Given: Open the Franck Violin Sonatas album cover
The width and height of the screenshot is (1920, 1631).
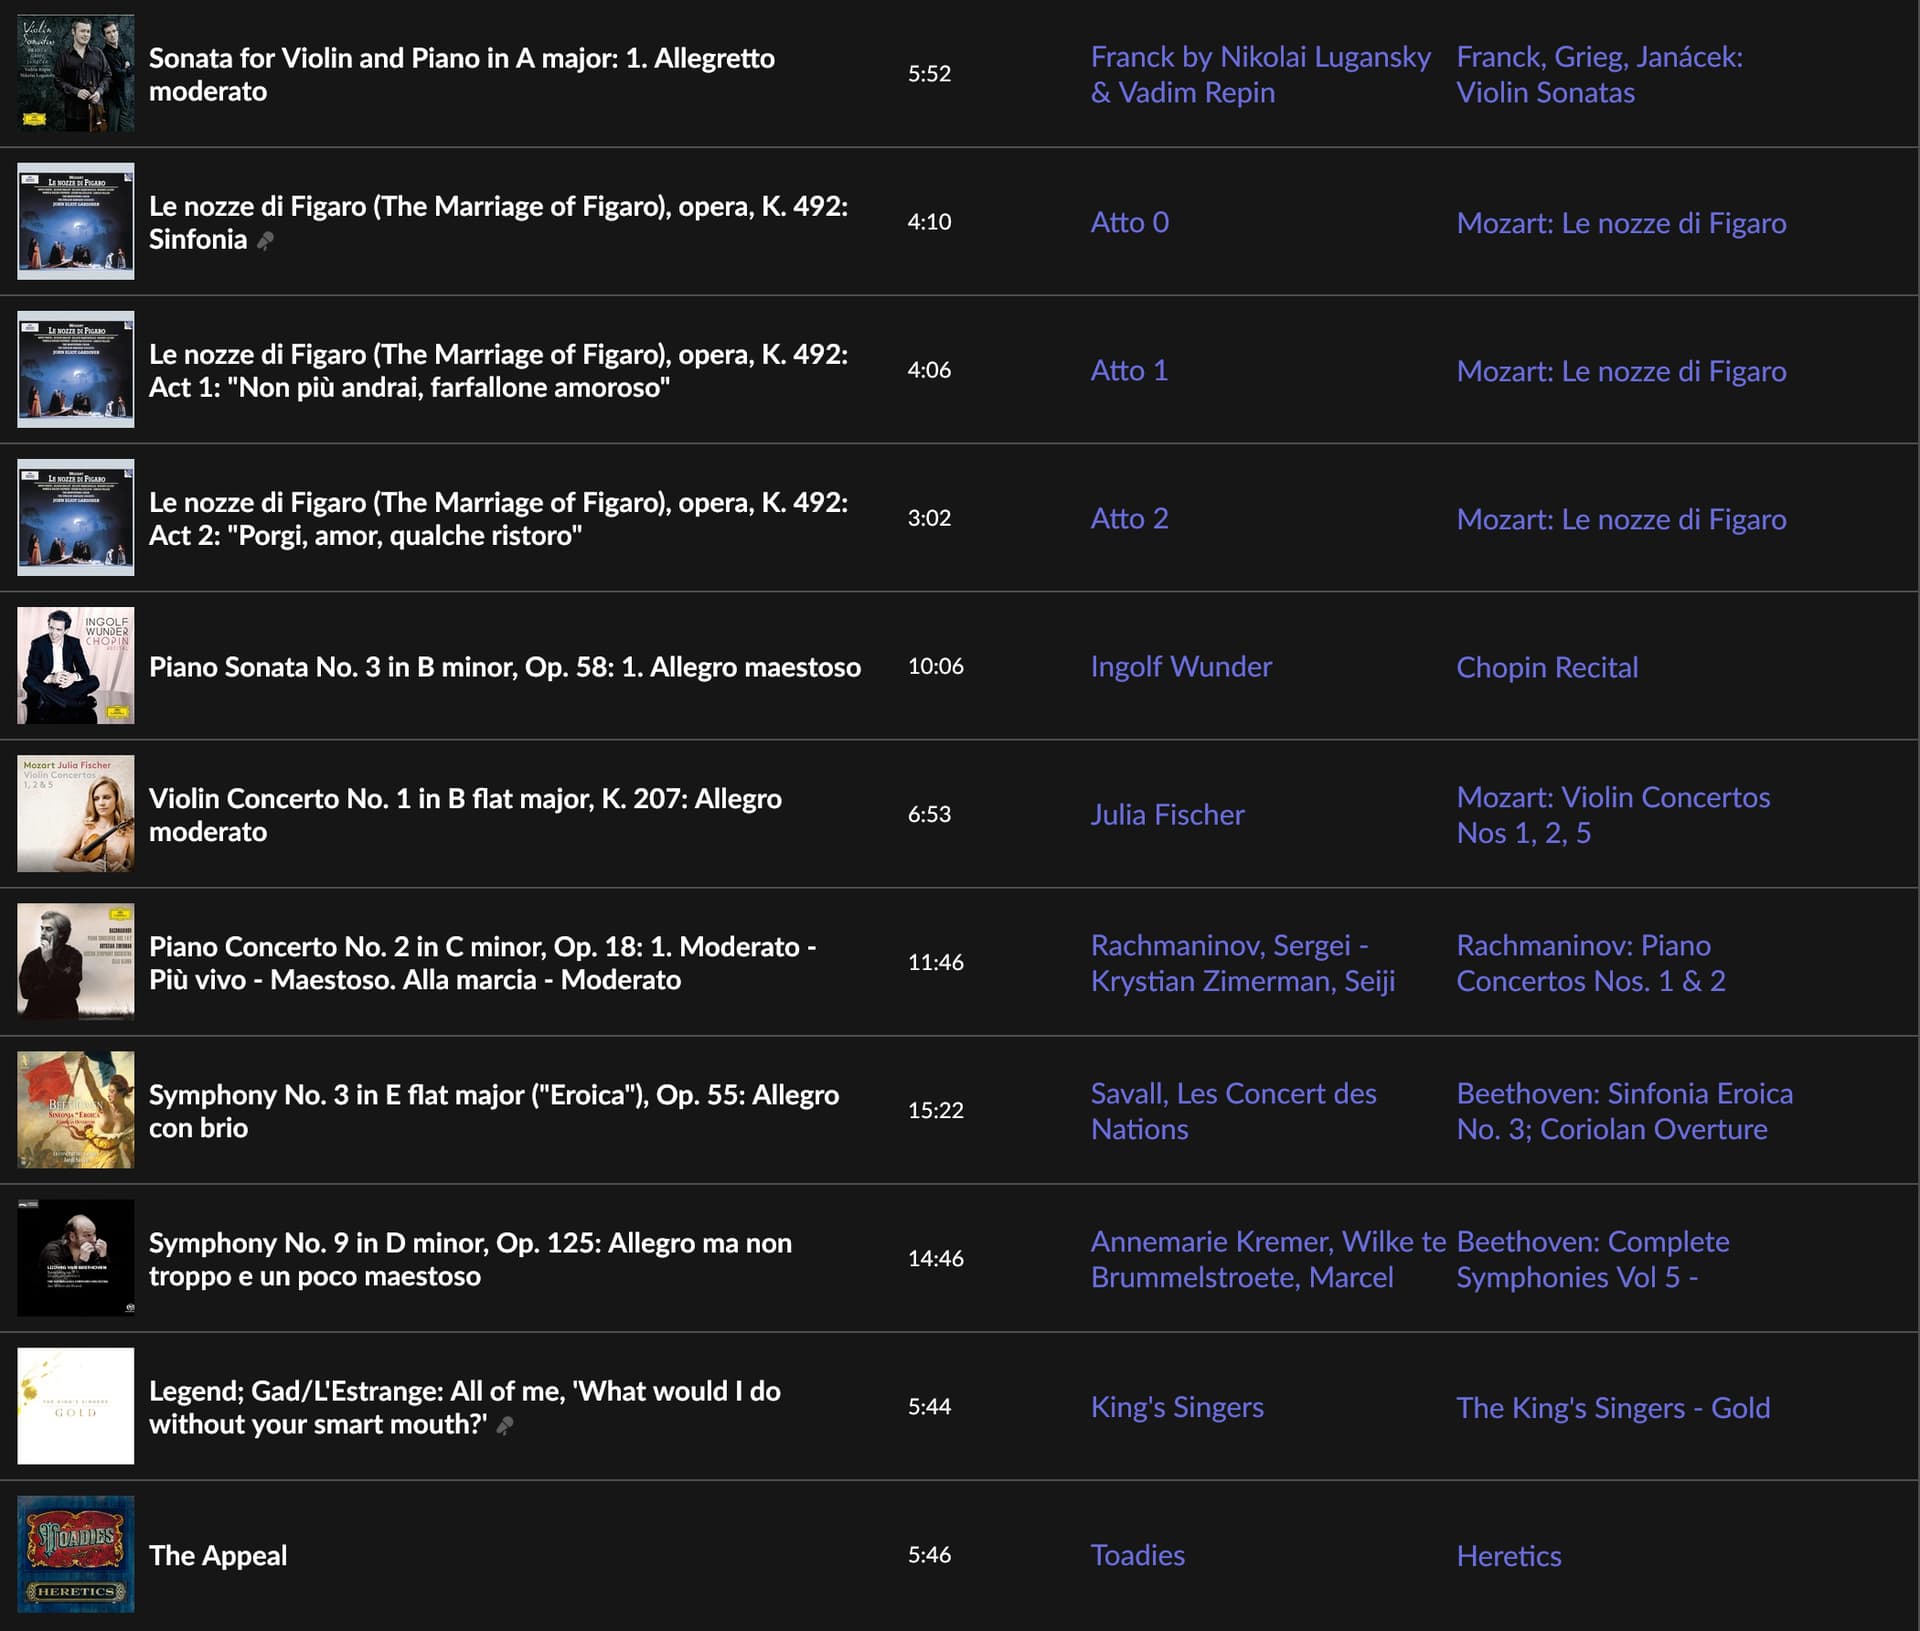Looking at the screenshot, I should [76, 73].
